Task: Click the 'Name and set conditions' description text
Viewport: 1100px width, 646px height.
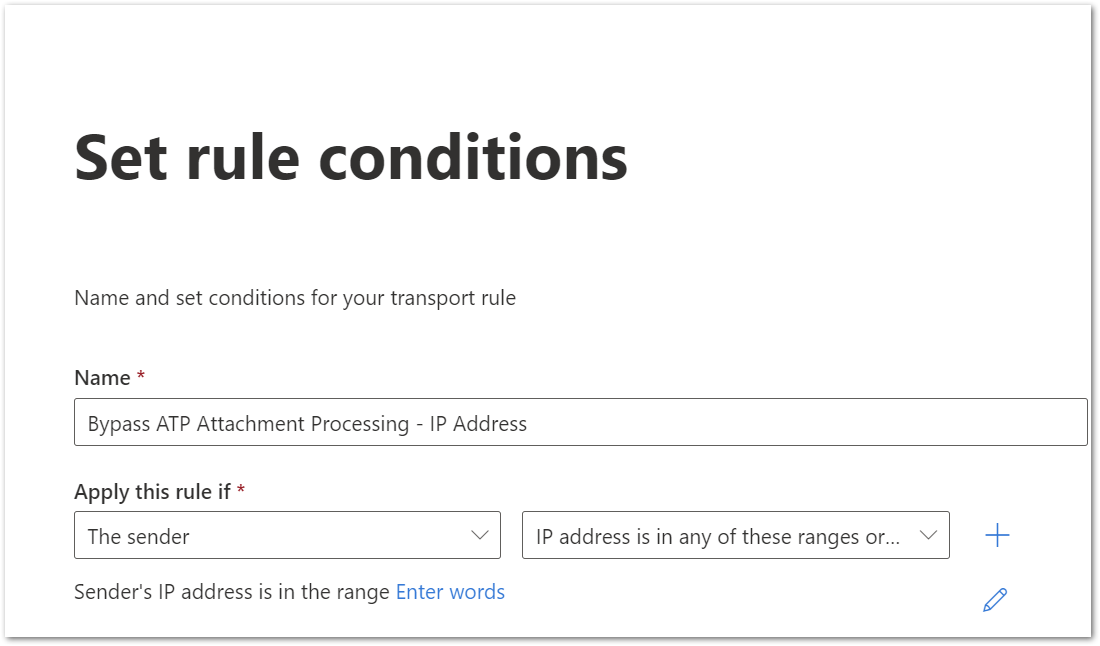Action: (295, 298)
